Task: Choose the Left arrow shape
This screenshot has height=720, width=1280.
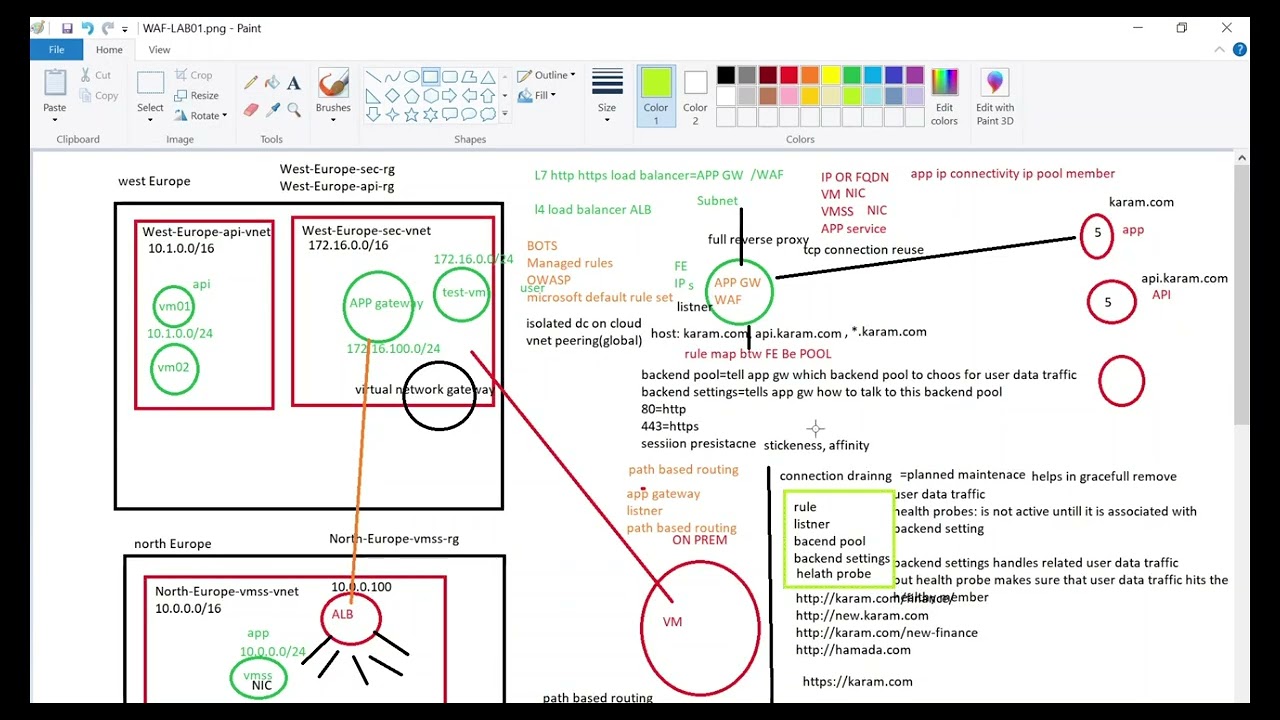Action: (469, 96)
